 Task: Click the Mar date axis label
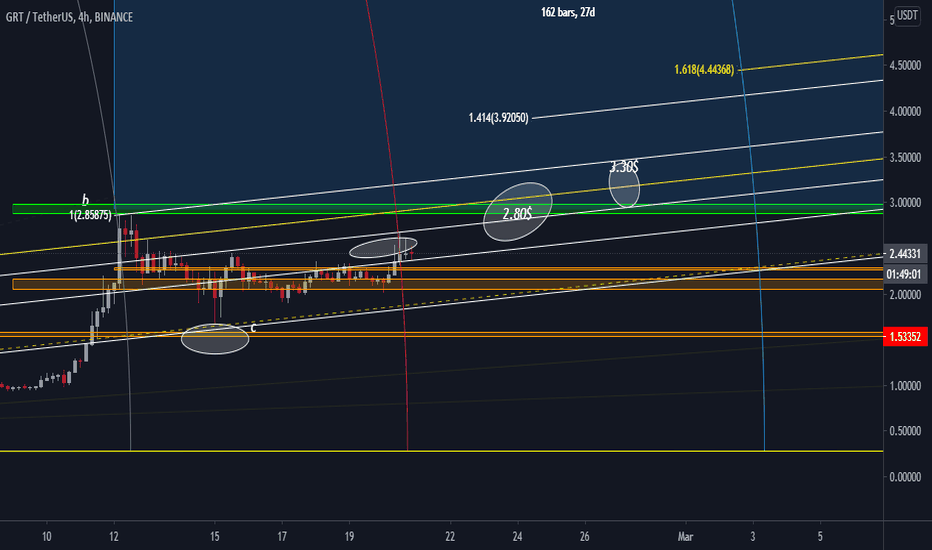[x=685, y=537]
